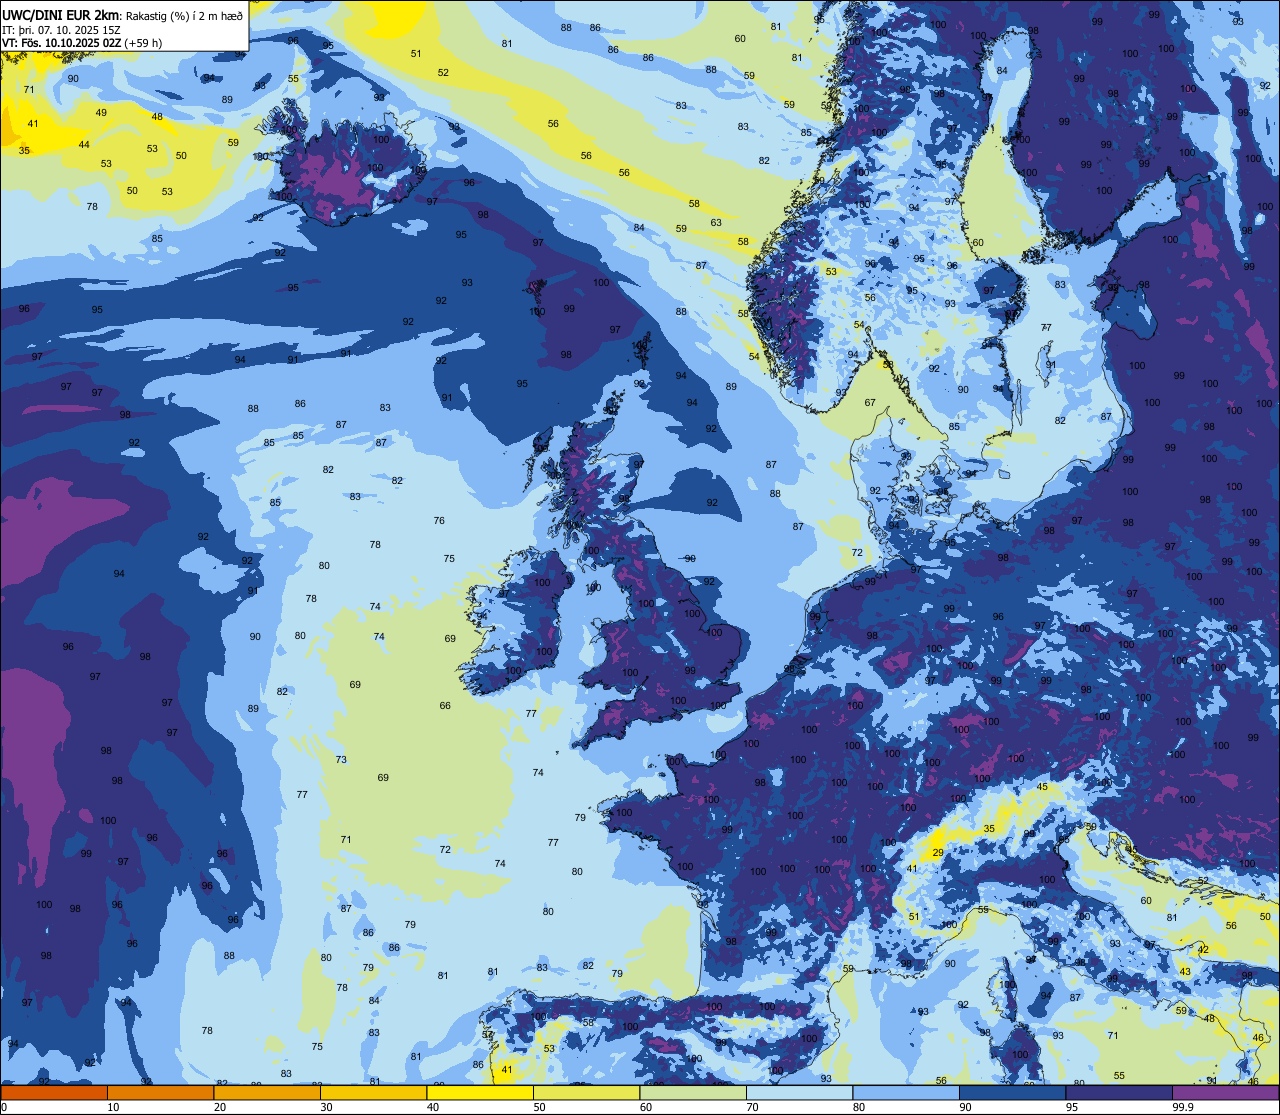Pick the pale yellow 50–60 legend segment

[x=586, y=1092]
